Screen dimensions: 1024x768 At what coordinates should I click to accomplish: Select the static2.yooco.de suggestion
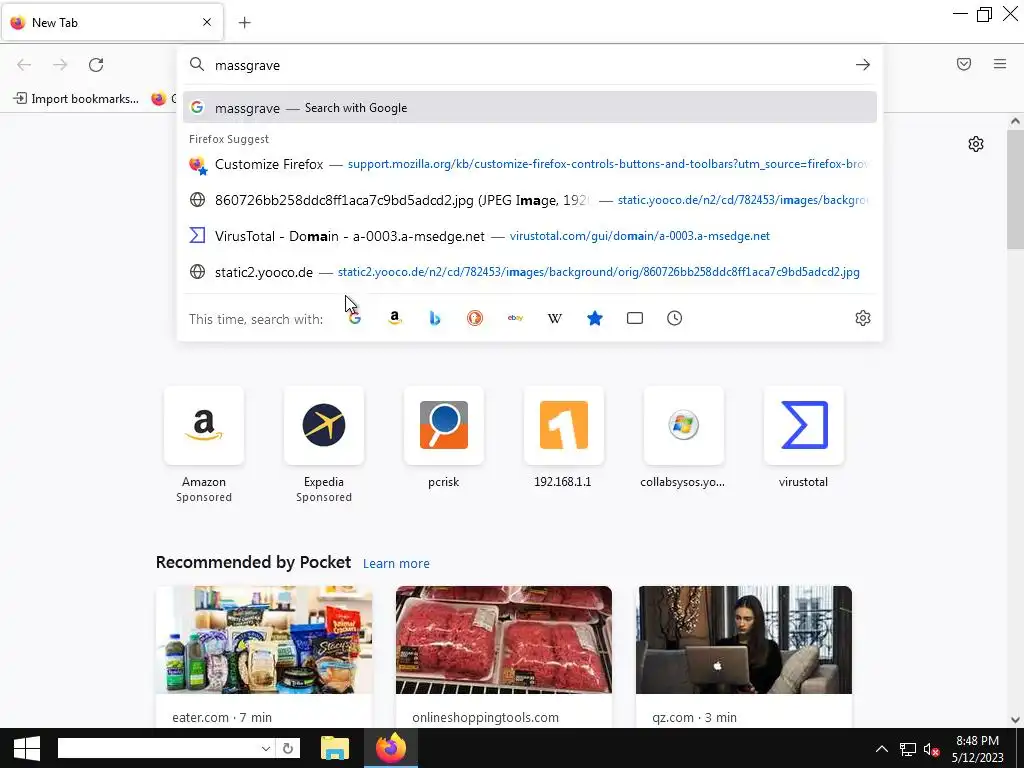tap(530, 272)
